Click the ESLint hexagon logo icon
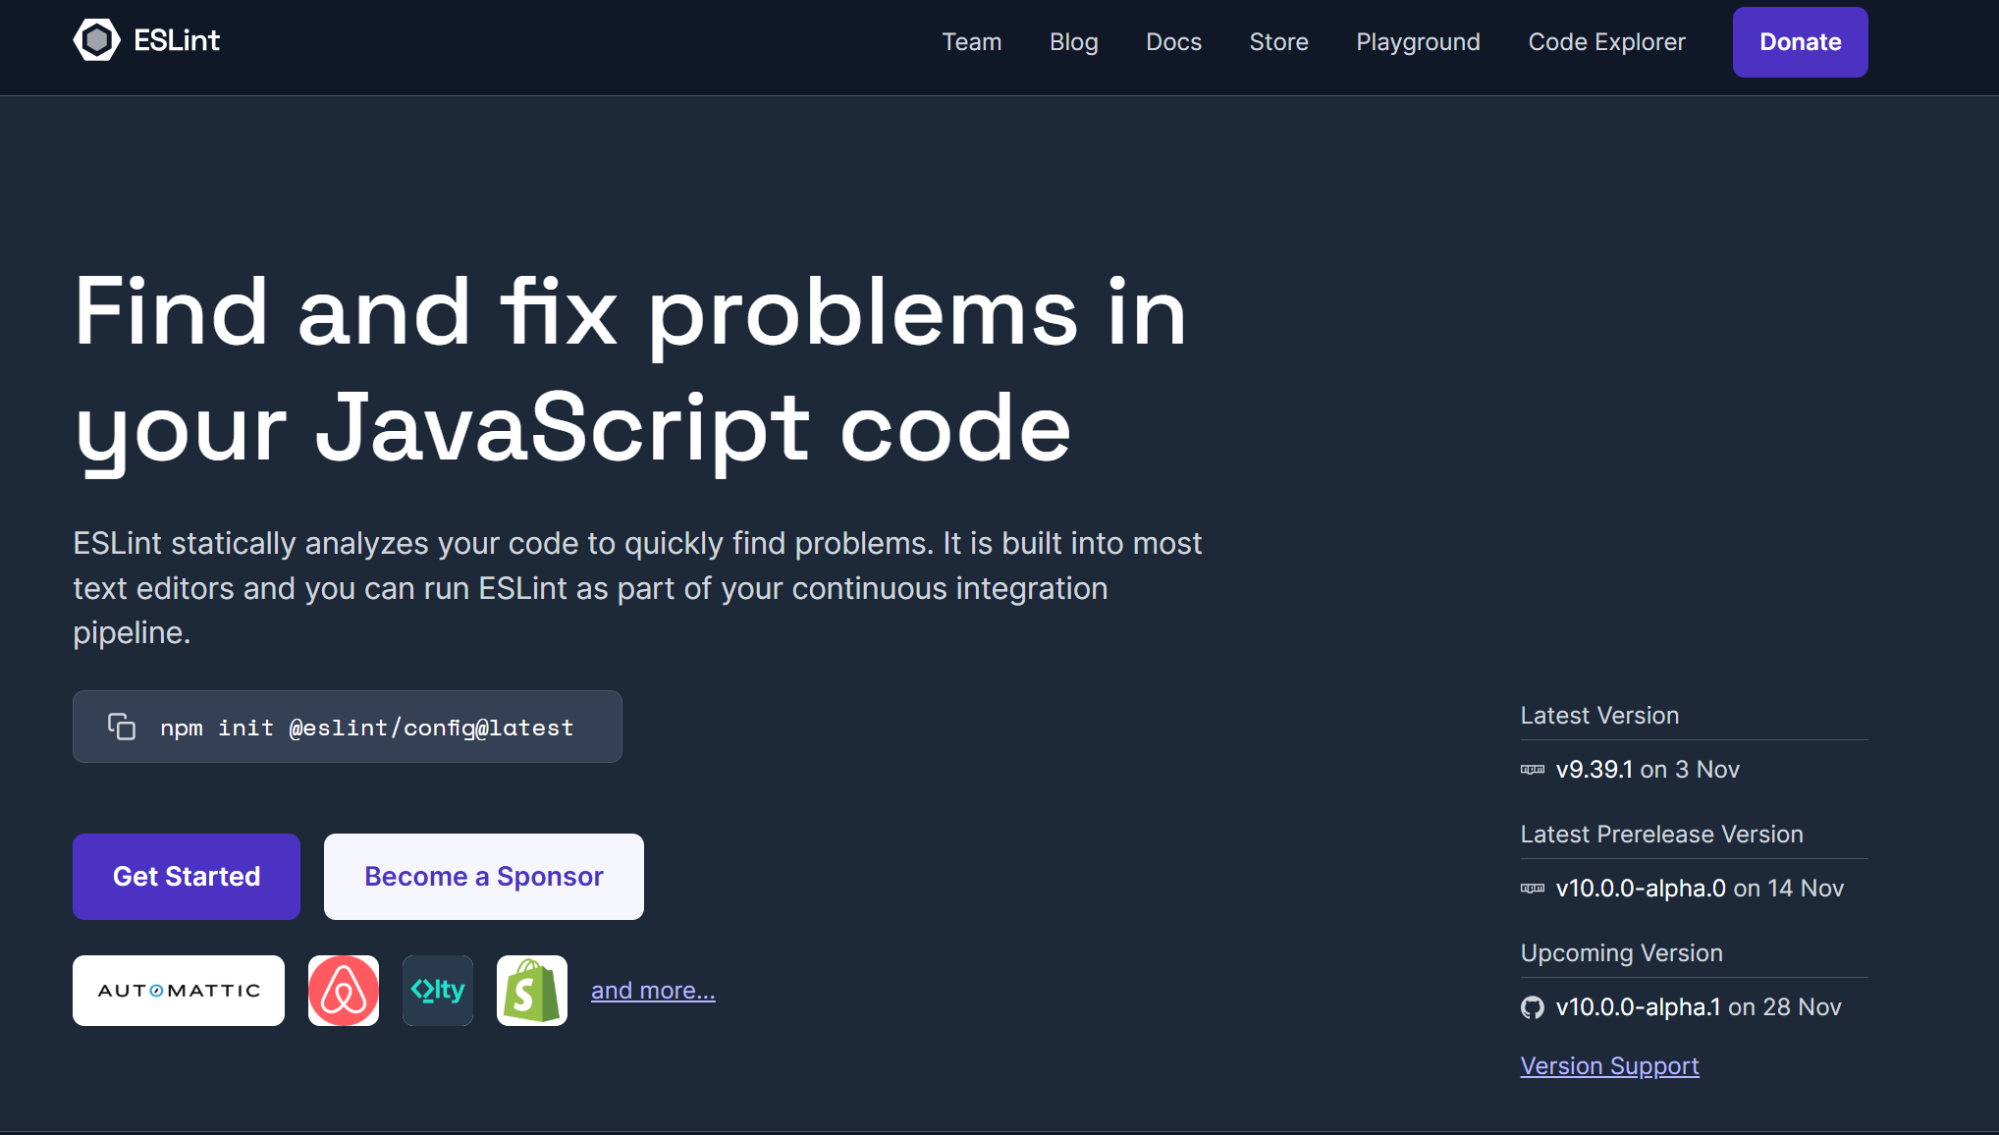The image size is (1999, 1135). pos(96,41)
